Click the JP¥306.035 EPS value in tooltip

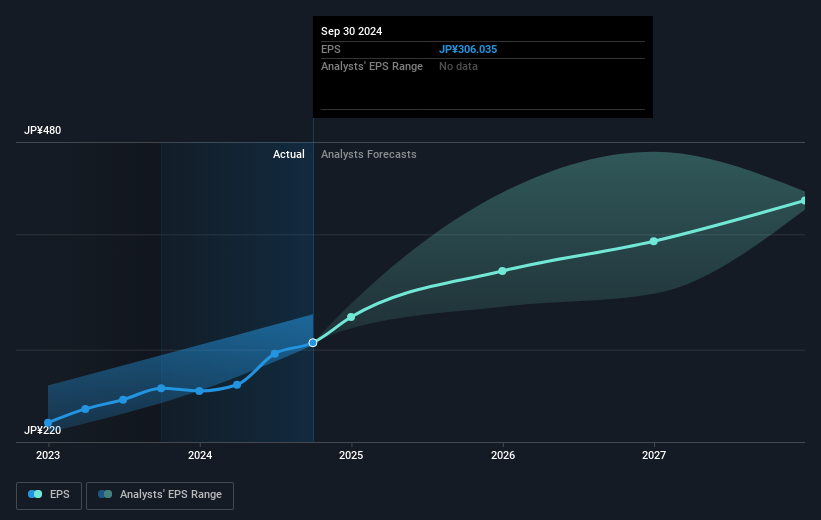(x=468, y=49)
